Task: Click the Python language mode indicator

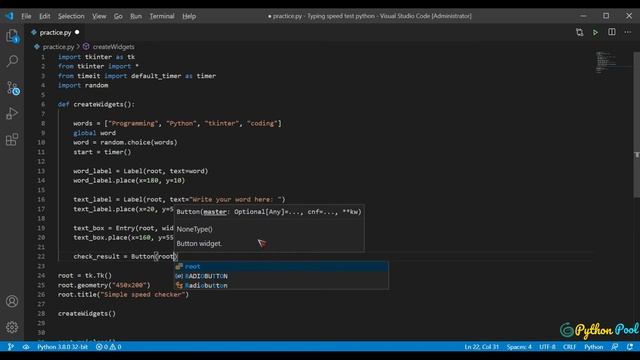Action: [593, 347]
